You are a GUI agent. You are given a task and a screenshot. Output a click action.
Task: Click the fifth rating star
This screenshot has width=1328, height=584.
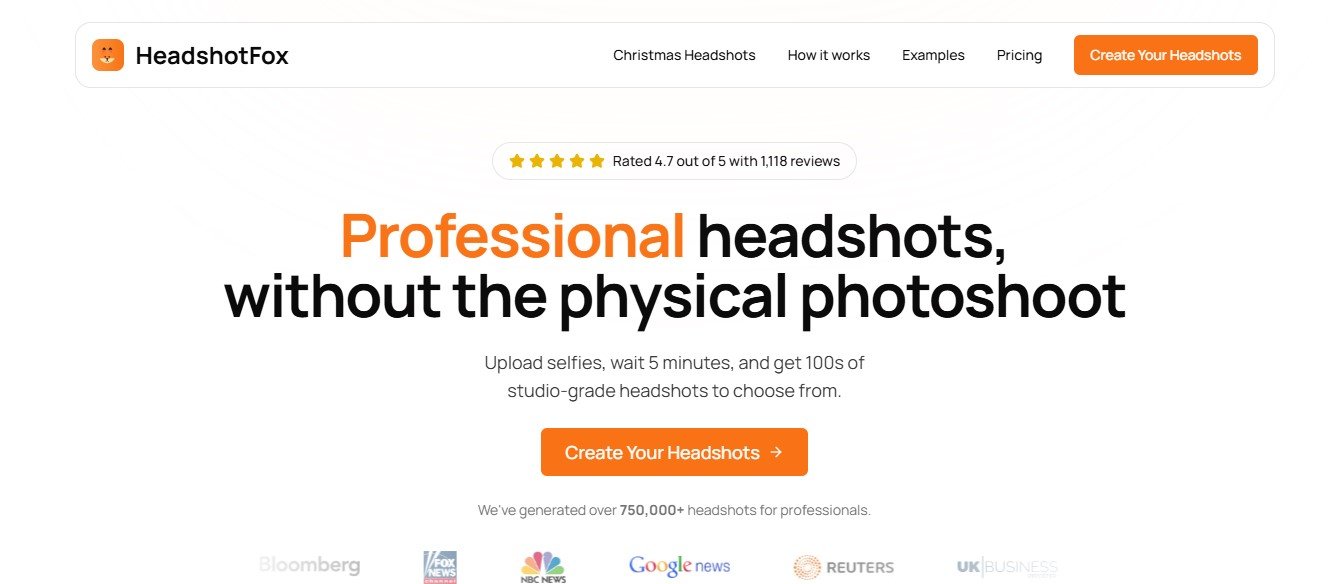597,160
